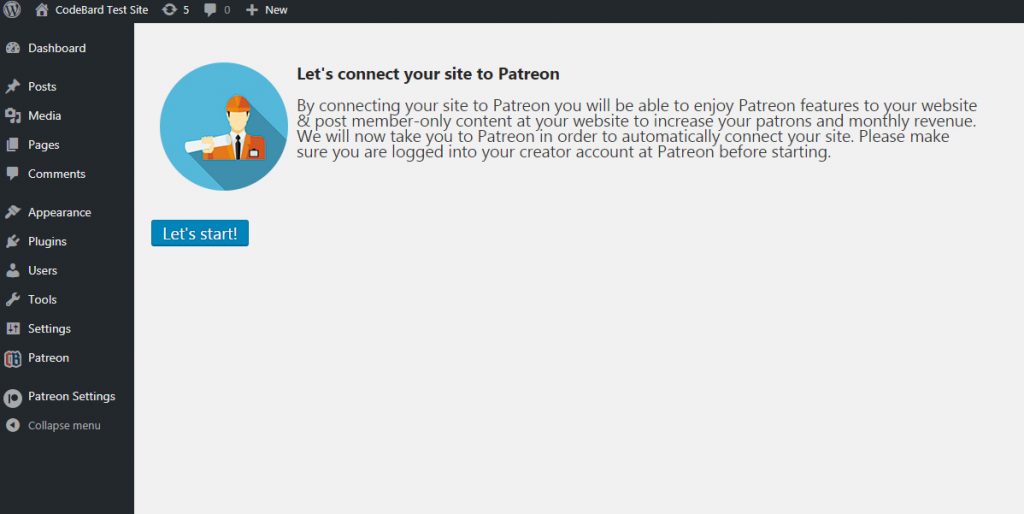Screen dimensions: 1024x514
Task: Click the plus New icon
Action: click(252, 10)
